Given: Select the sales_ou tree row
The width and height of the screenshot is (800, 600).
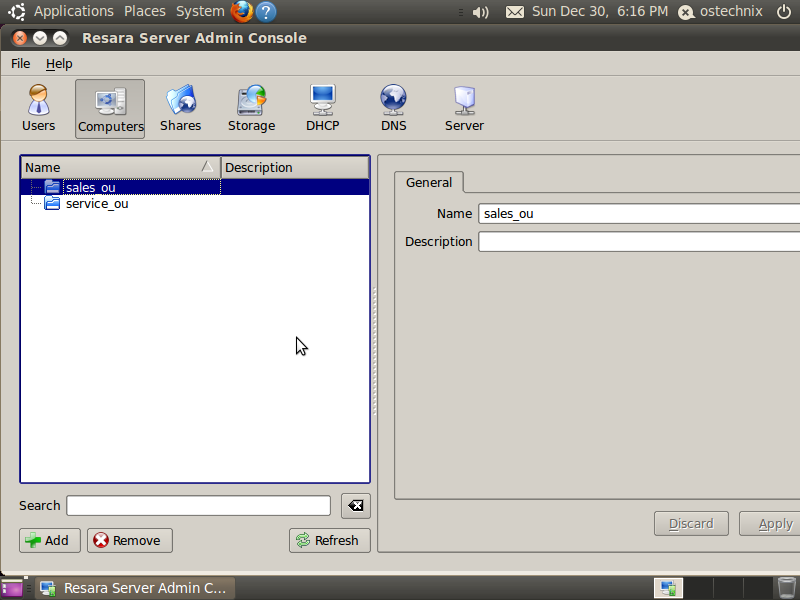Looking at the screenshot, I should click(x=195, y=187).
